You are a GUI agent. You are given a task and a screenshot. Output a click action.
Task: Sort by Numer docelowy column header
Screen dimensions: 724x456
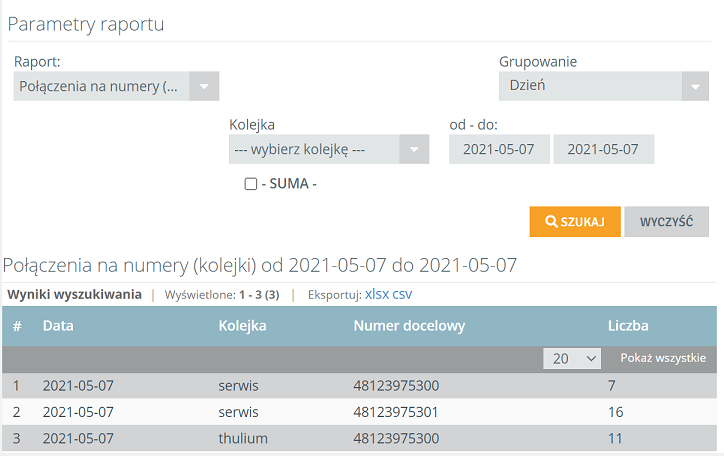point(409,326)
